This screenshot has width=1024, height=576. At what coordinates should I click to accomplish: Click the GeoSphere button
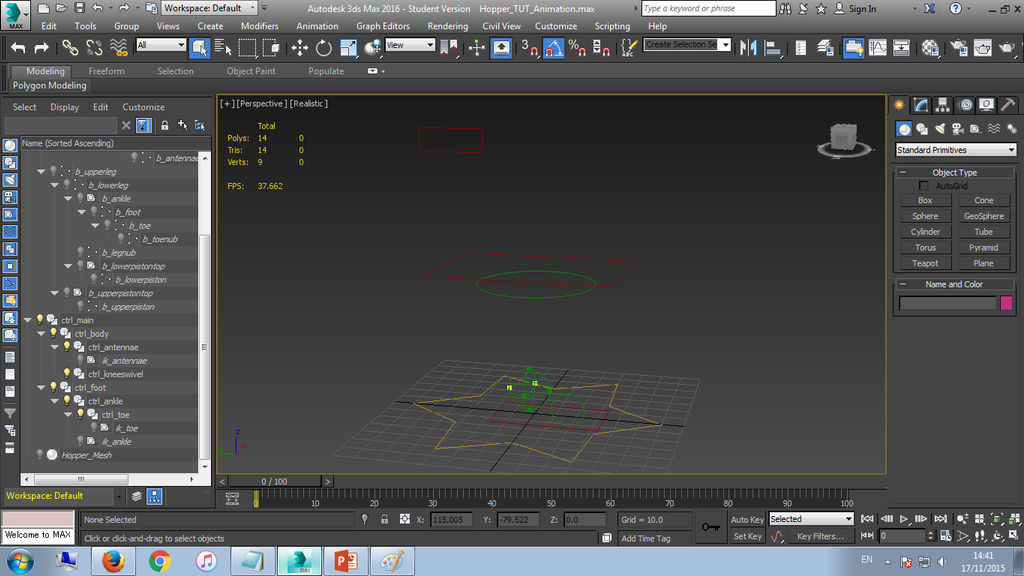pos(984,216)
